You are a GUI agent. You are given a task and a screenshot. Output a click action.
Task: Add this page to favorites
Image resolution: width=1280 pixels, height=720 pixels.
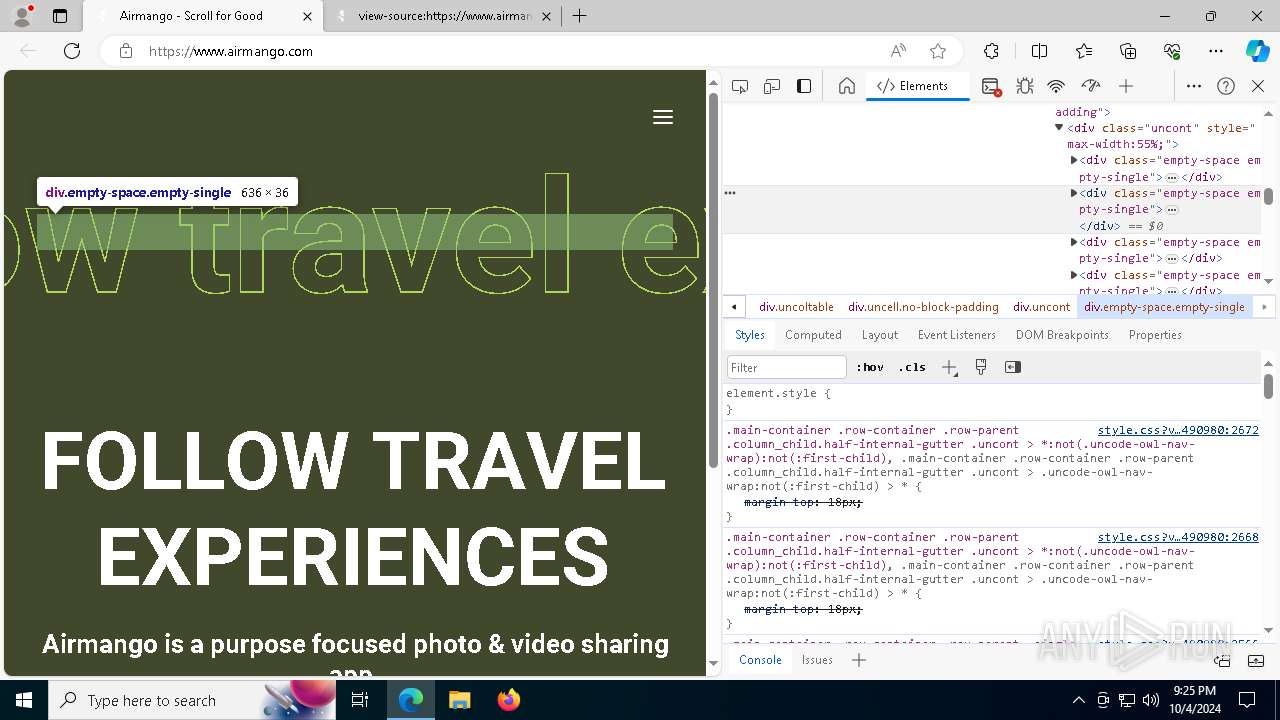(938, 51)
